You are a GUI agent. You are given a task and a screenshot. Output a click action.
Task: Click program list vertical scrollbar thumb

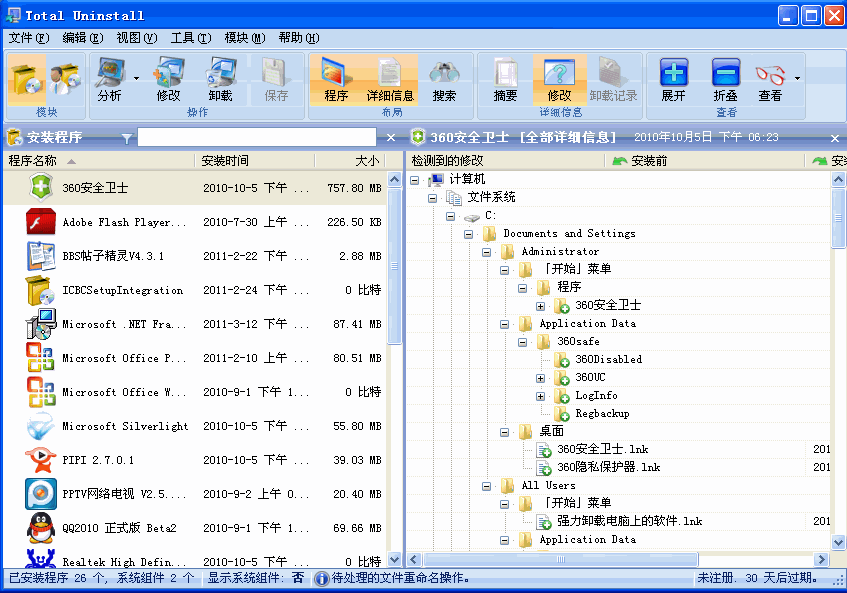(395, 266)
